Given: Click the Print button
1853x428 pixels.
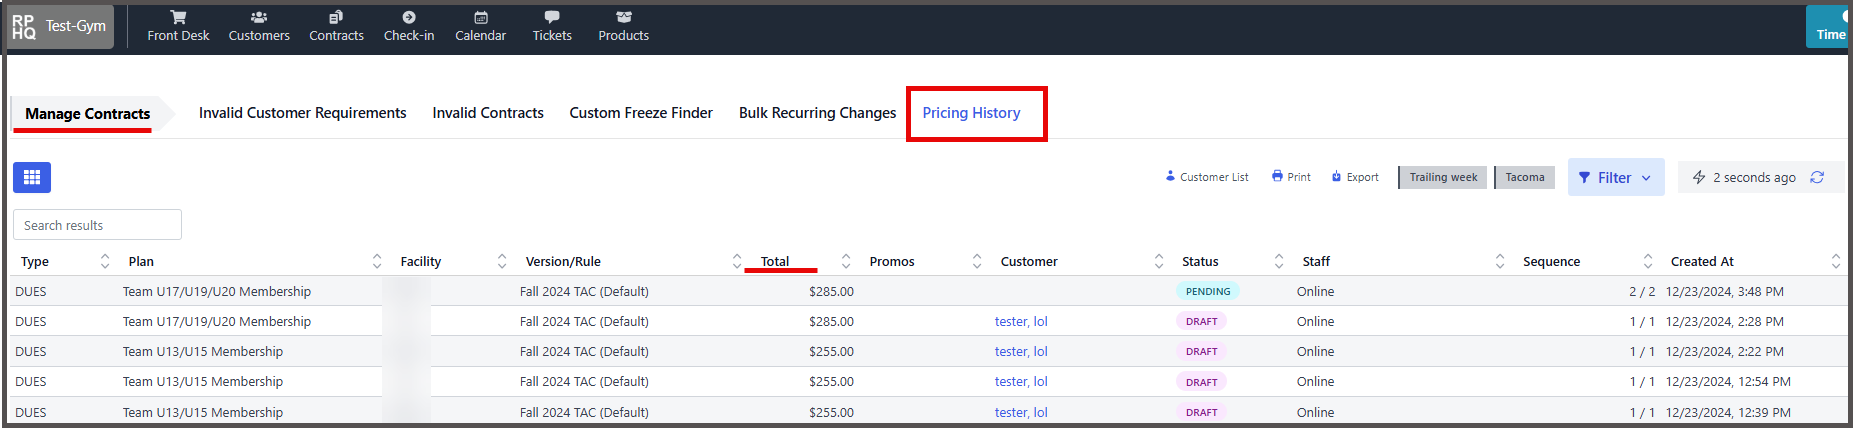Looking at the screenshot, I should pos(1291,177).
